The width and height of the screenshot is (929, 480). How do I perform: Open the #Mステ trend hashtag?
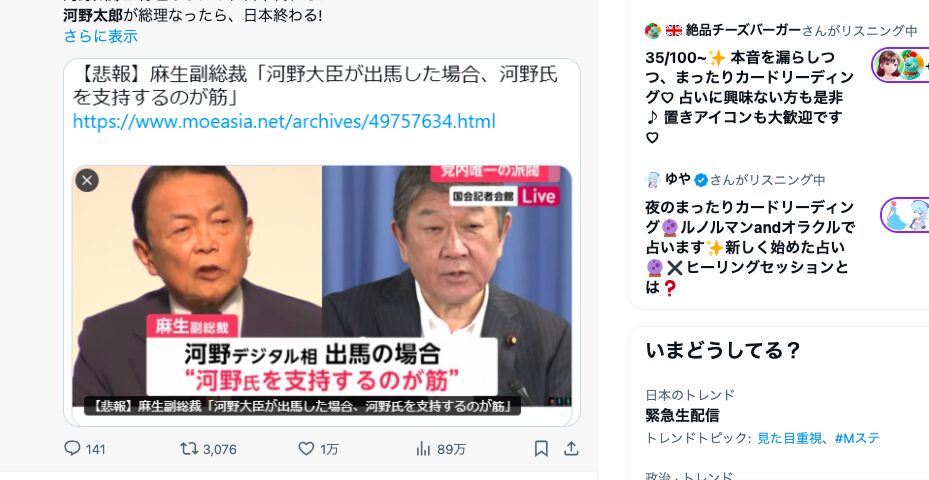pyautogui.click(x=857, y=439)
